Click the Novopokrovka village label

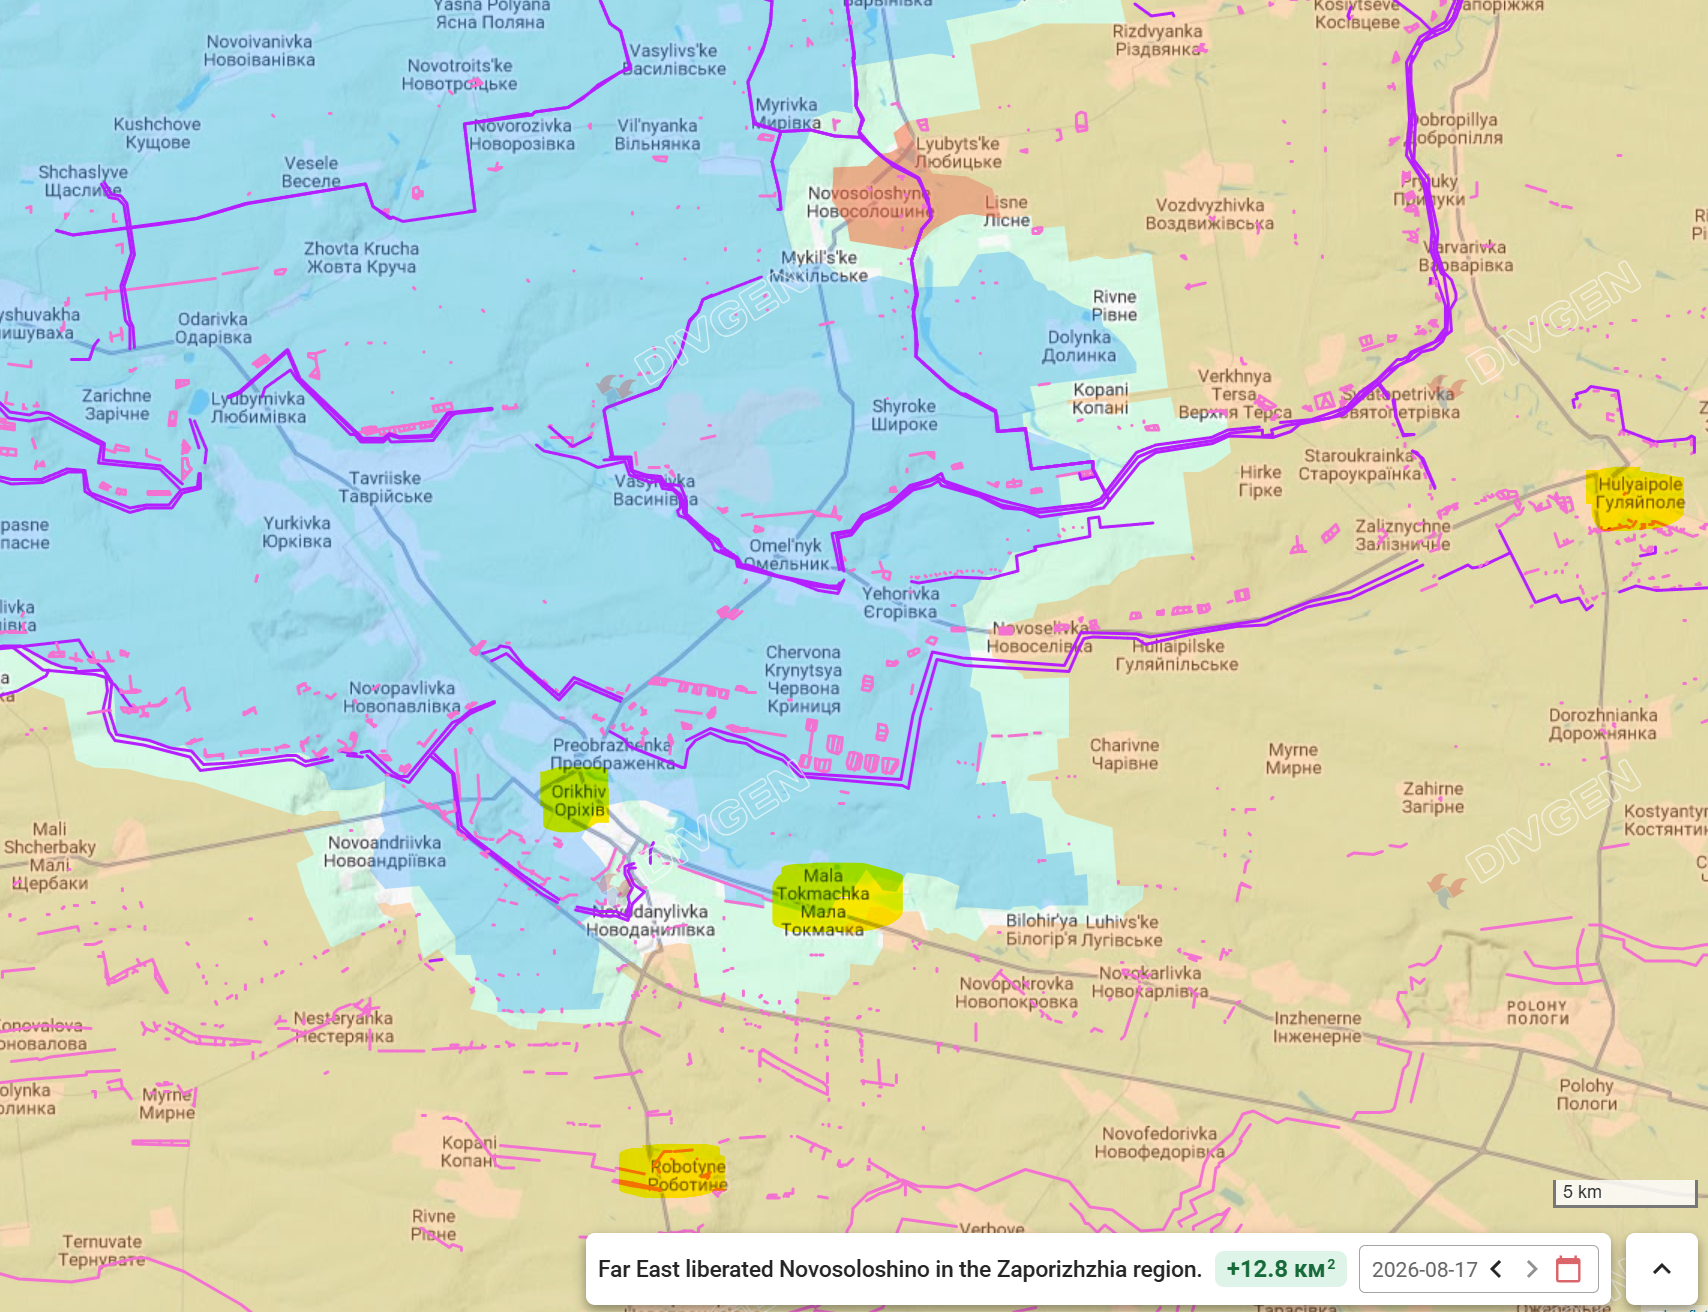[x=1016, y=993]
